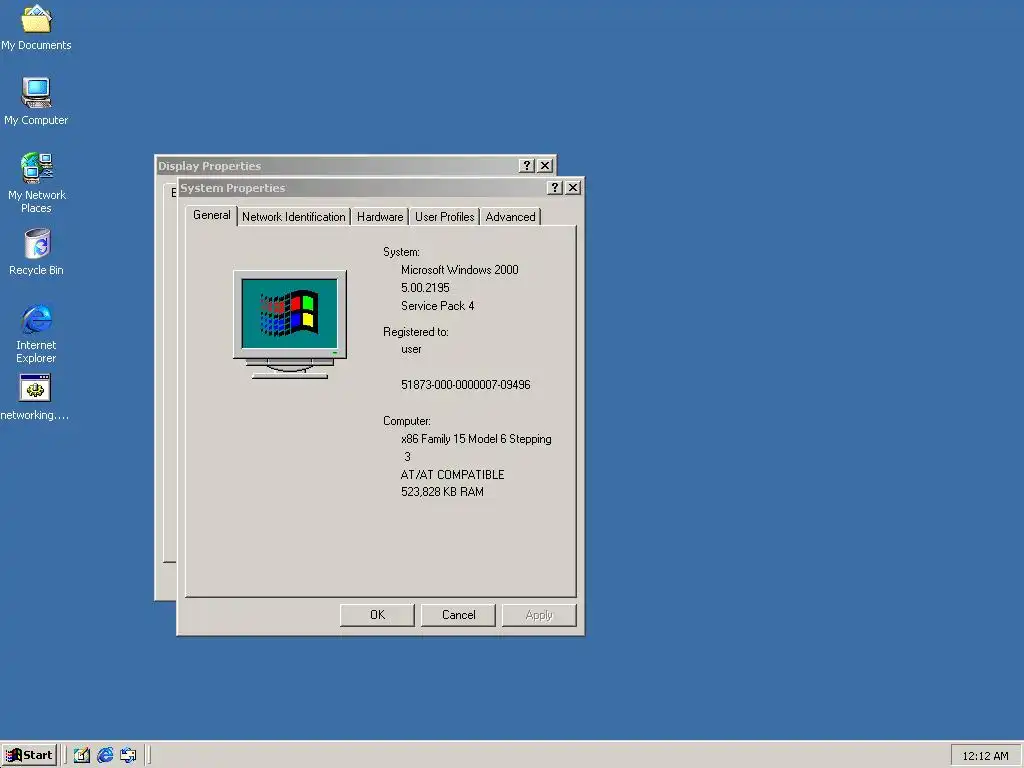Open the Start menu
Viewport: 1024px width, 768px height.
click(29, 755)
